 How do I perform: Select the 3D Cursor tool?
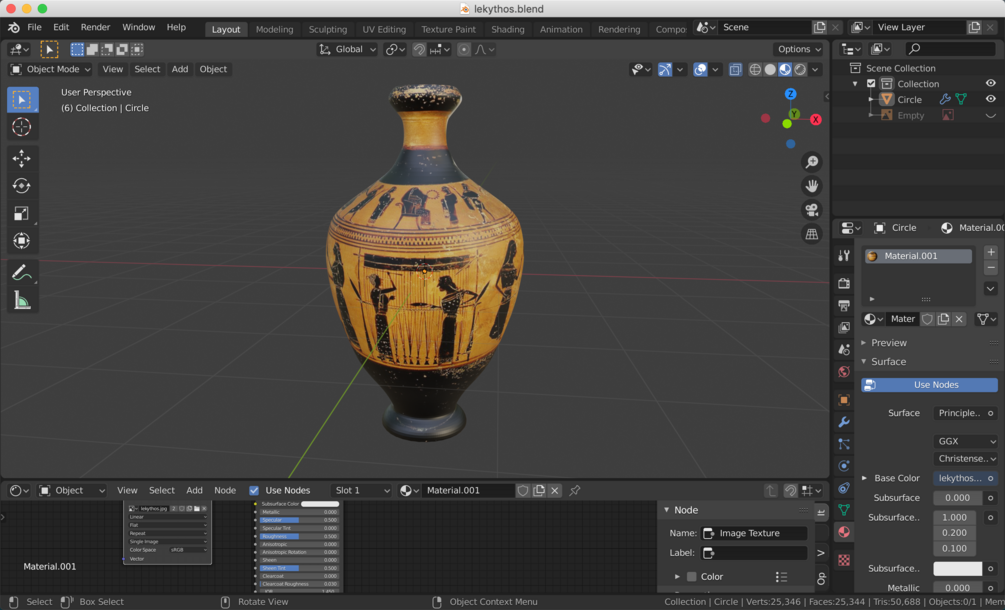22,127
